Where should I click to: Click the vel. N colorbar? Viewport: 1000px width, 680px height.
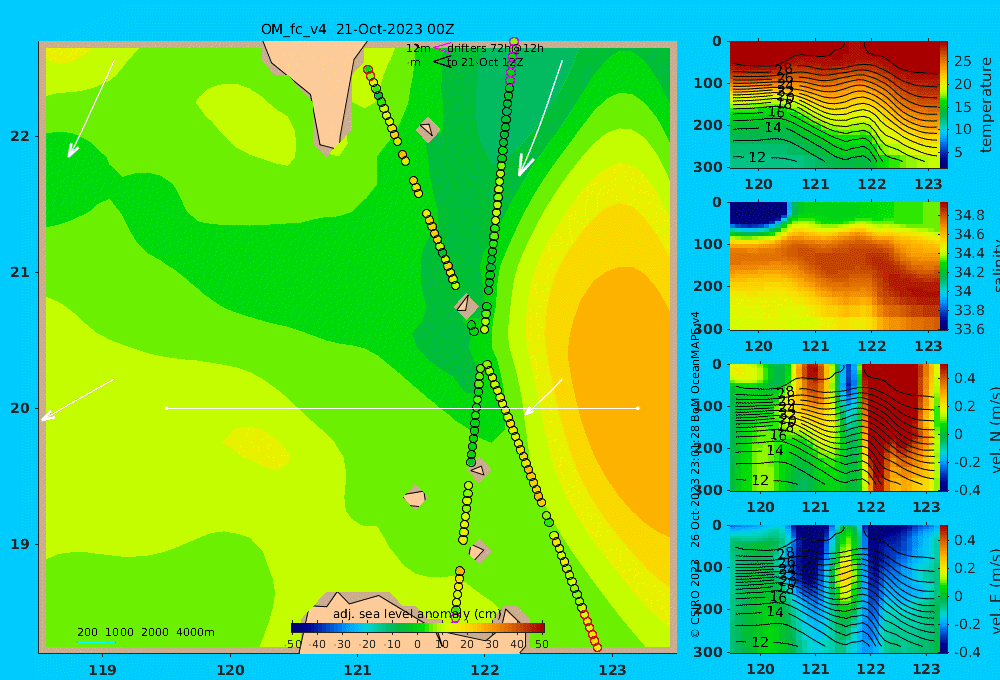point(944,427)
